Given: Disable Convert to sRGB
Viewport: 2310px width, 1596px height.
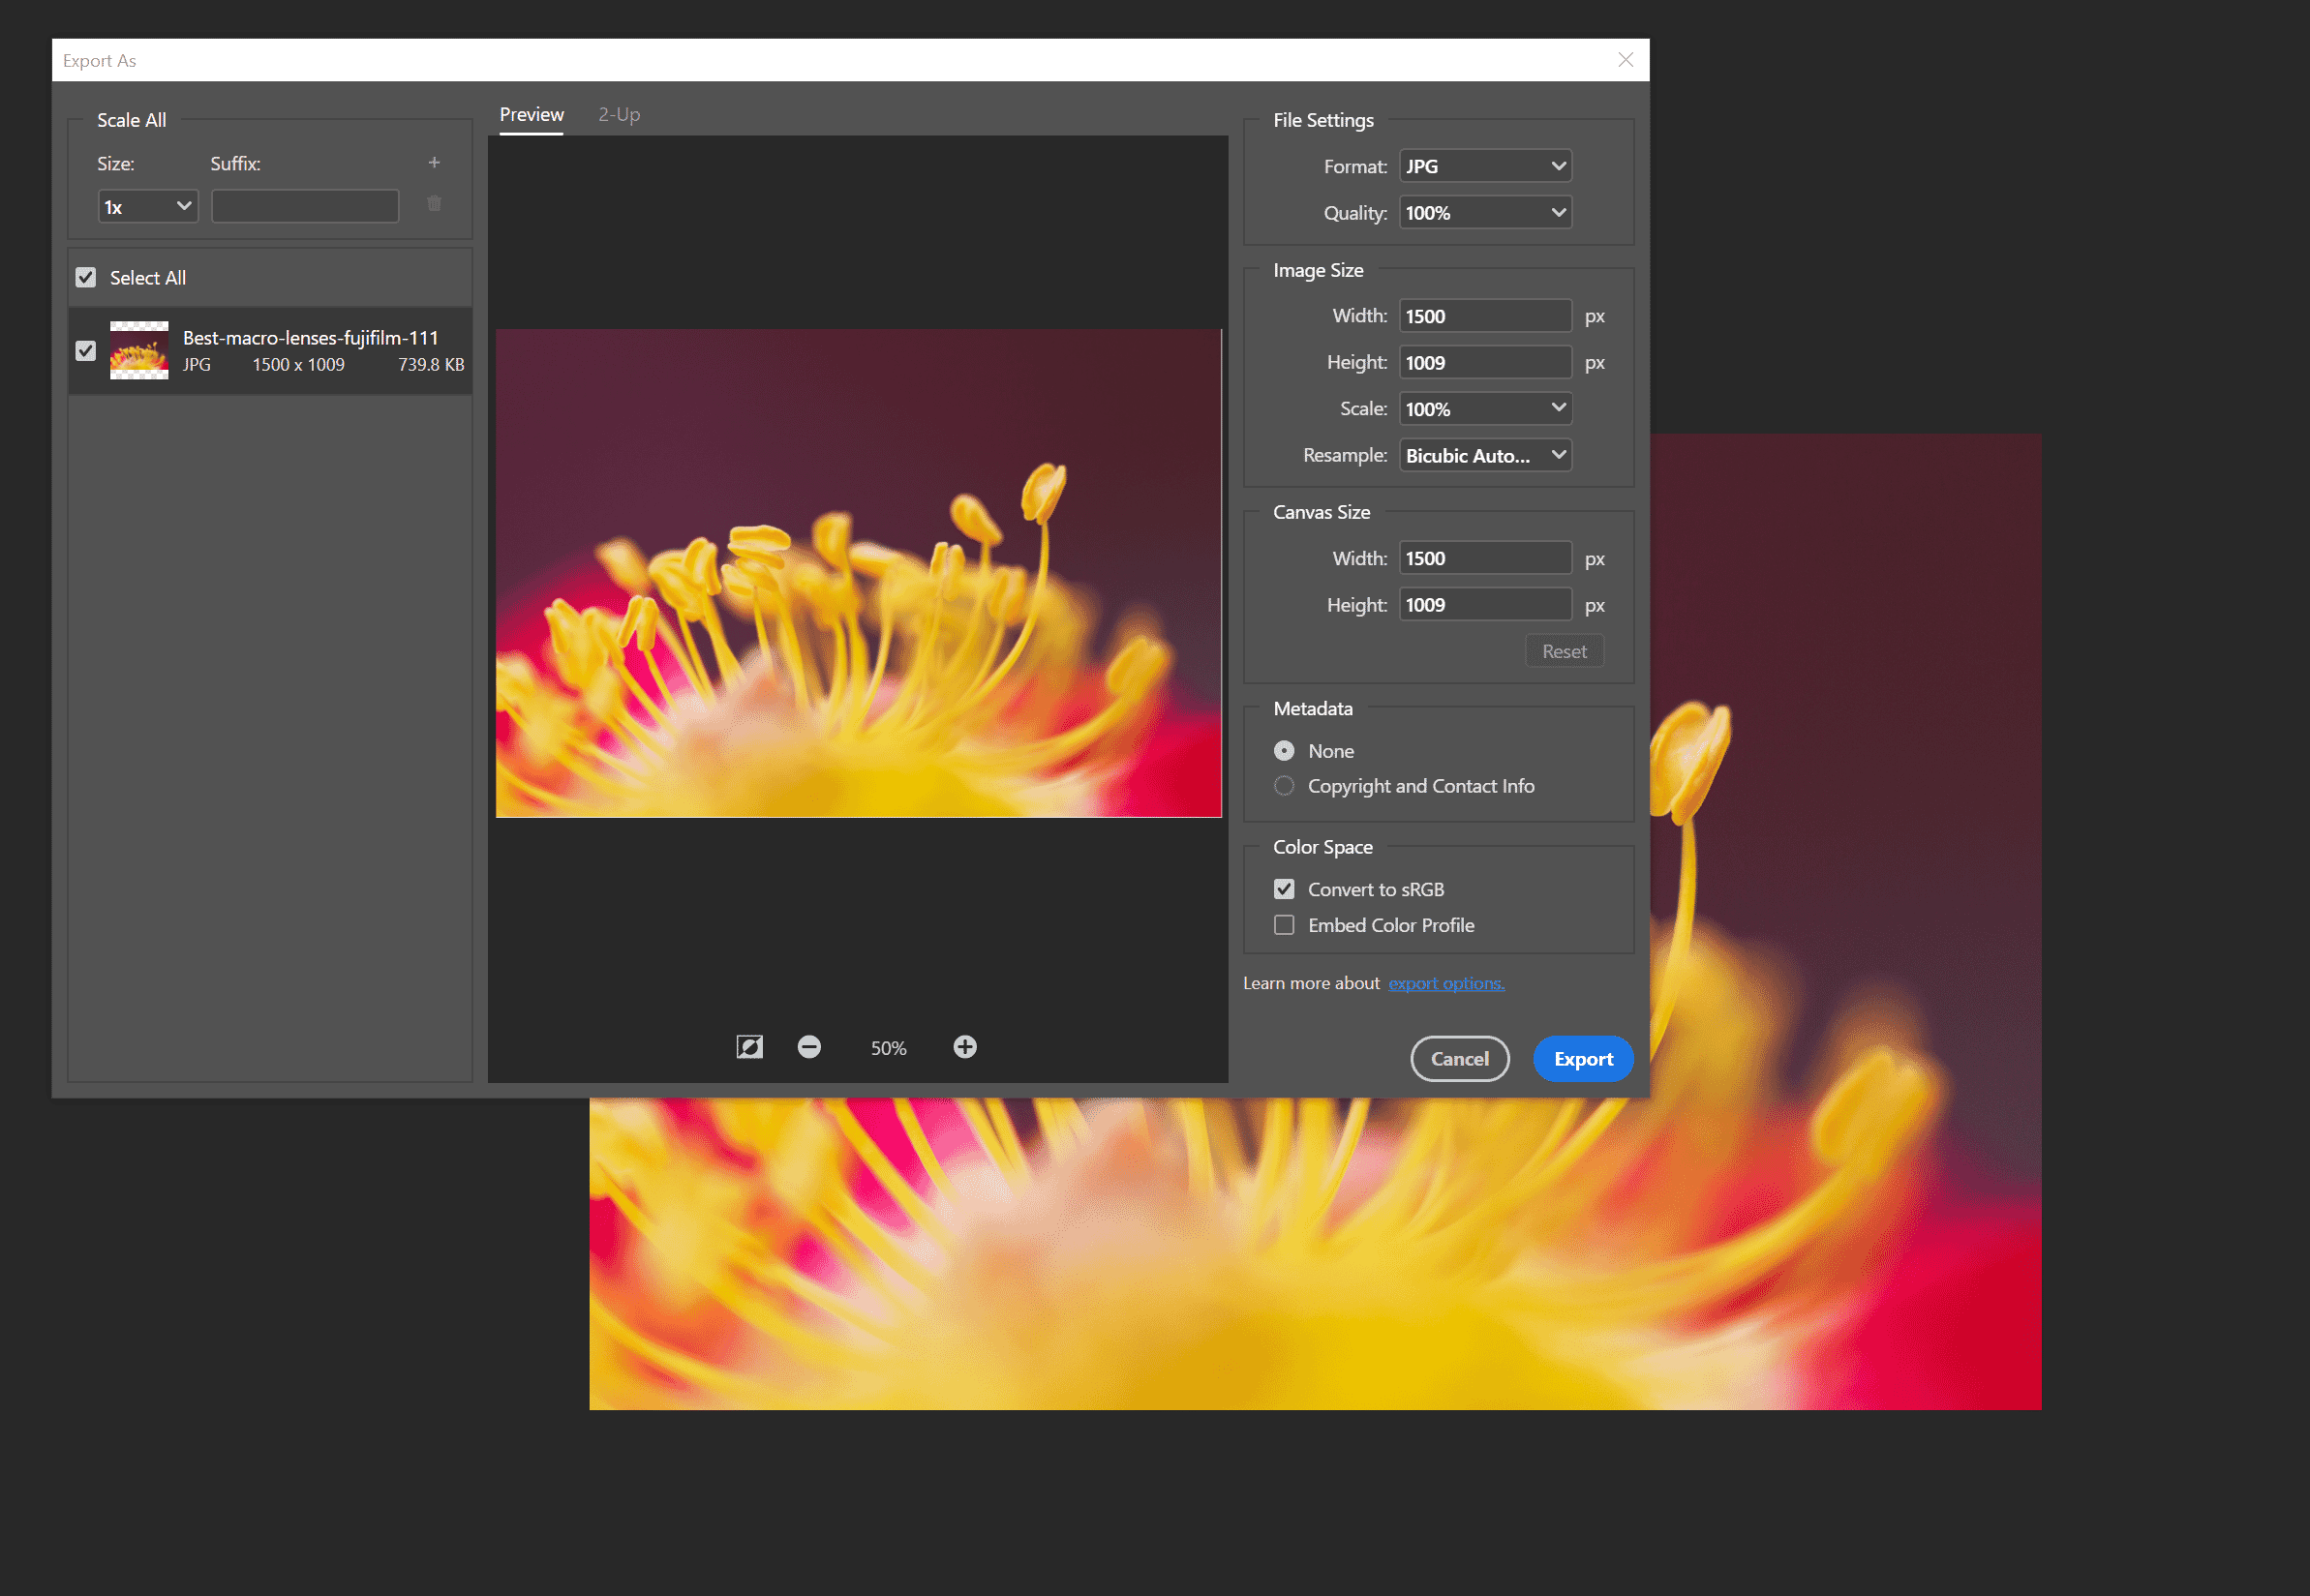Looking at the screenshot, I should point(1284,888).
